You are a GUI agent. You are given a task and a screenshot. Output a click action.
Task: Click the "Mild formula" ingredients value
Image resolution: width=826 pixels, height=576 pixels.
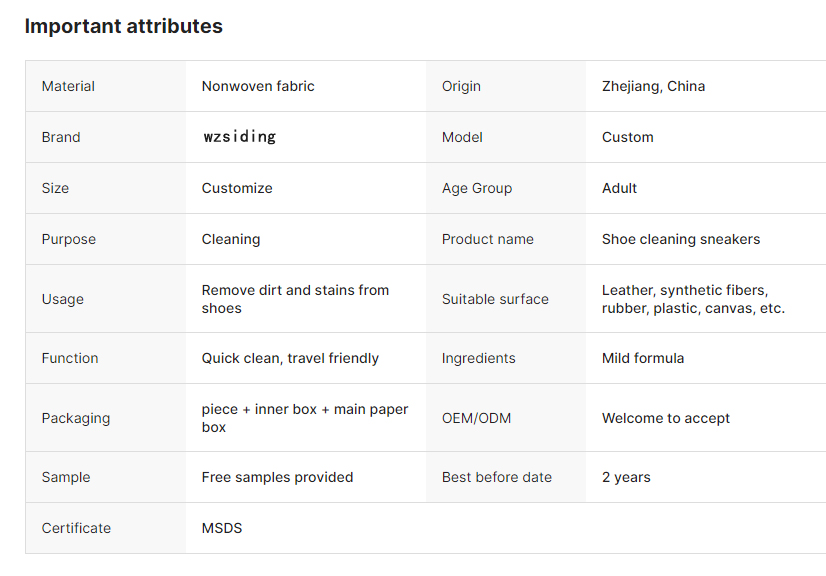pyautogui.click(x=643, y=358)
